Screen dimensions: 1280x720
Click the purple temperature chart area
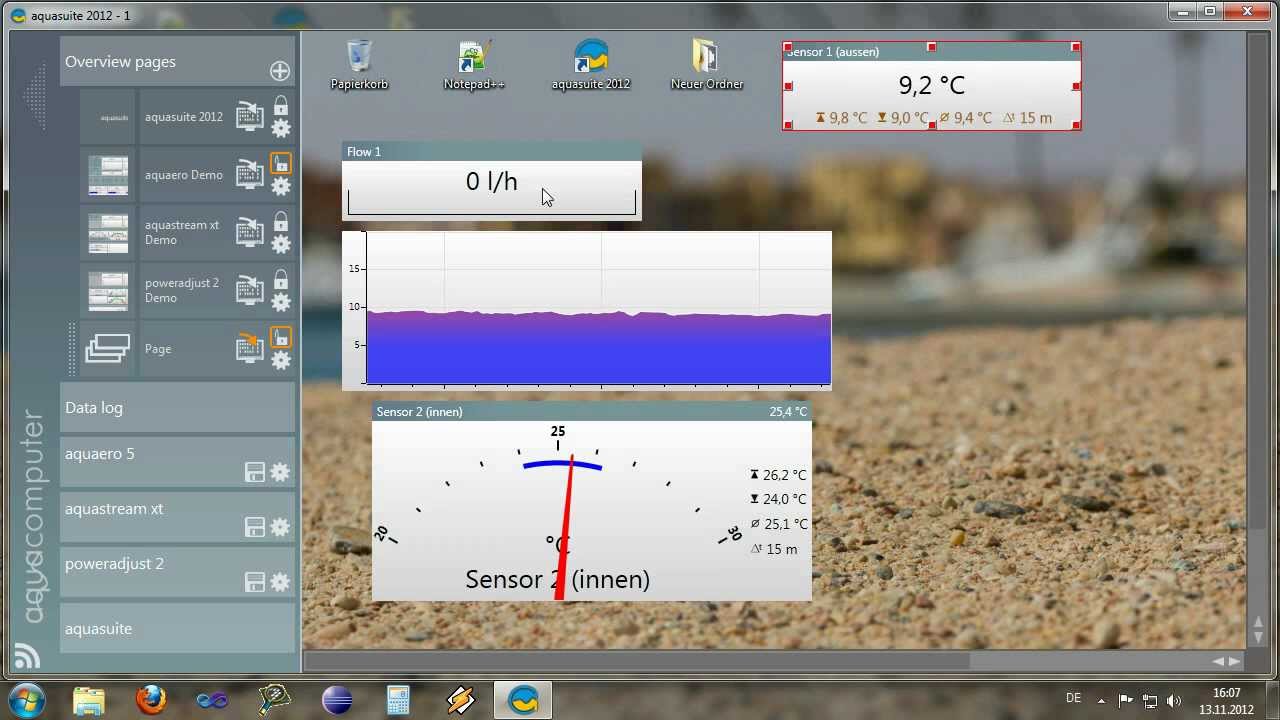pos(598,348)
